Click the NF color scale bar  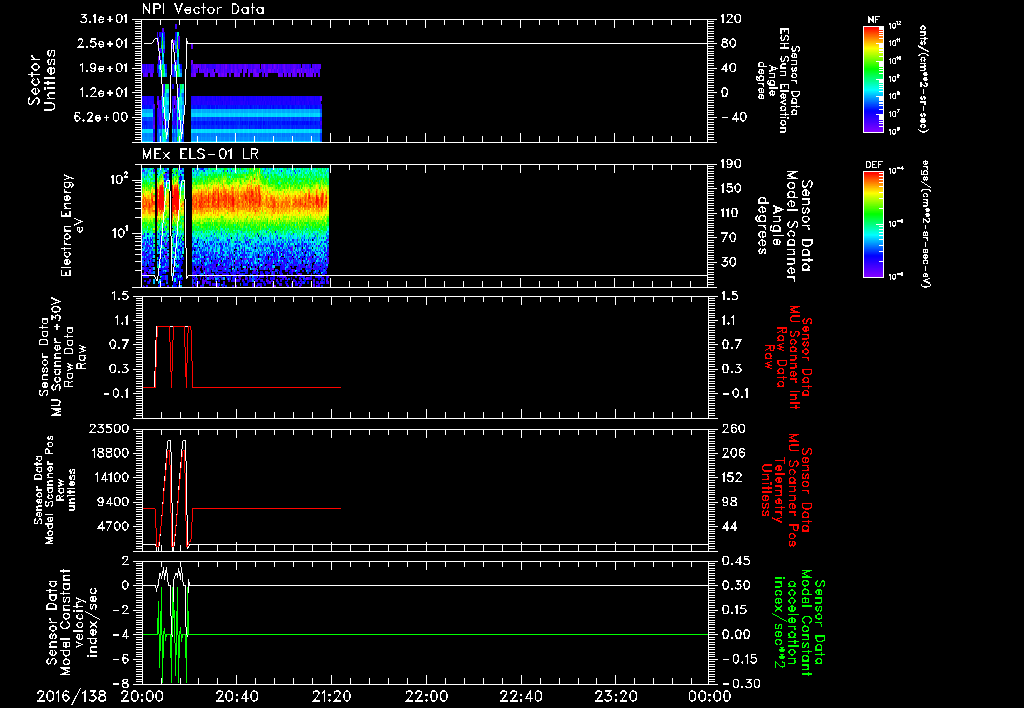click(874, 78)
